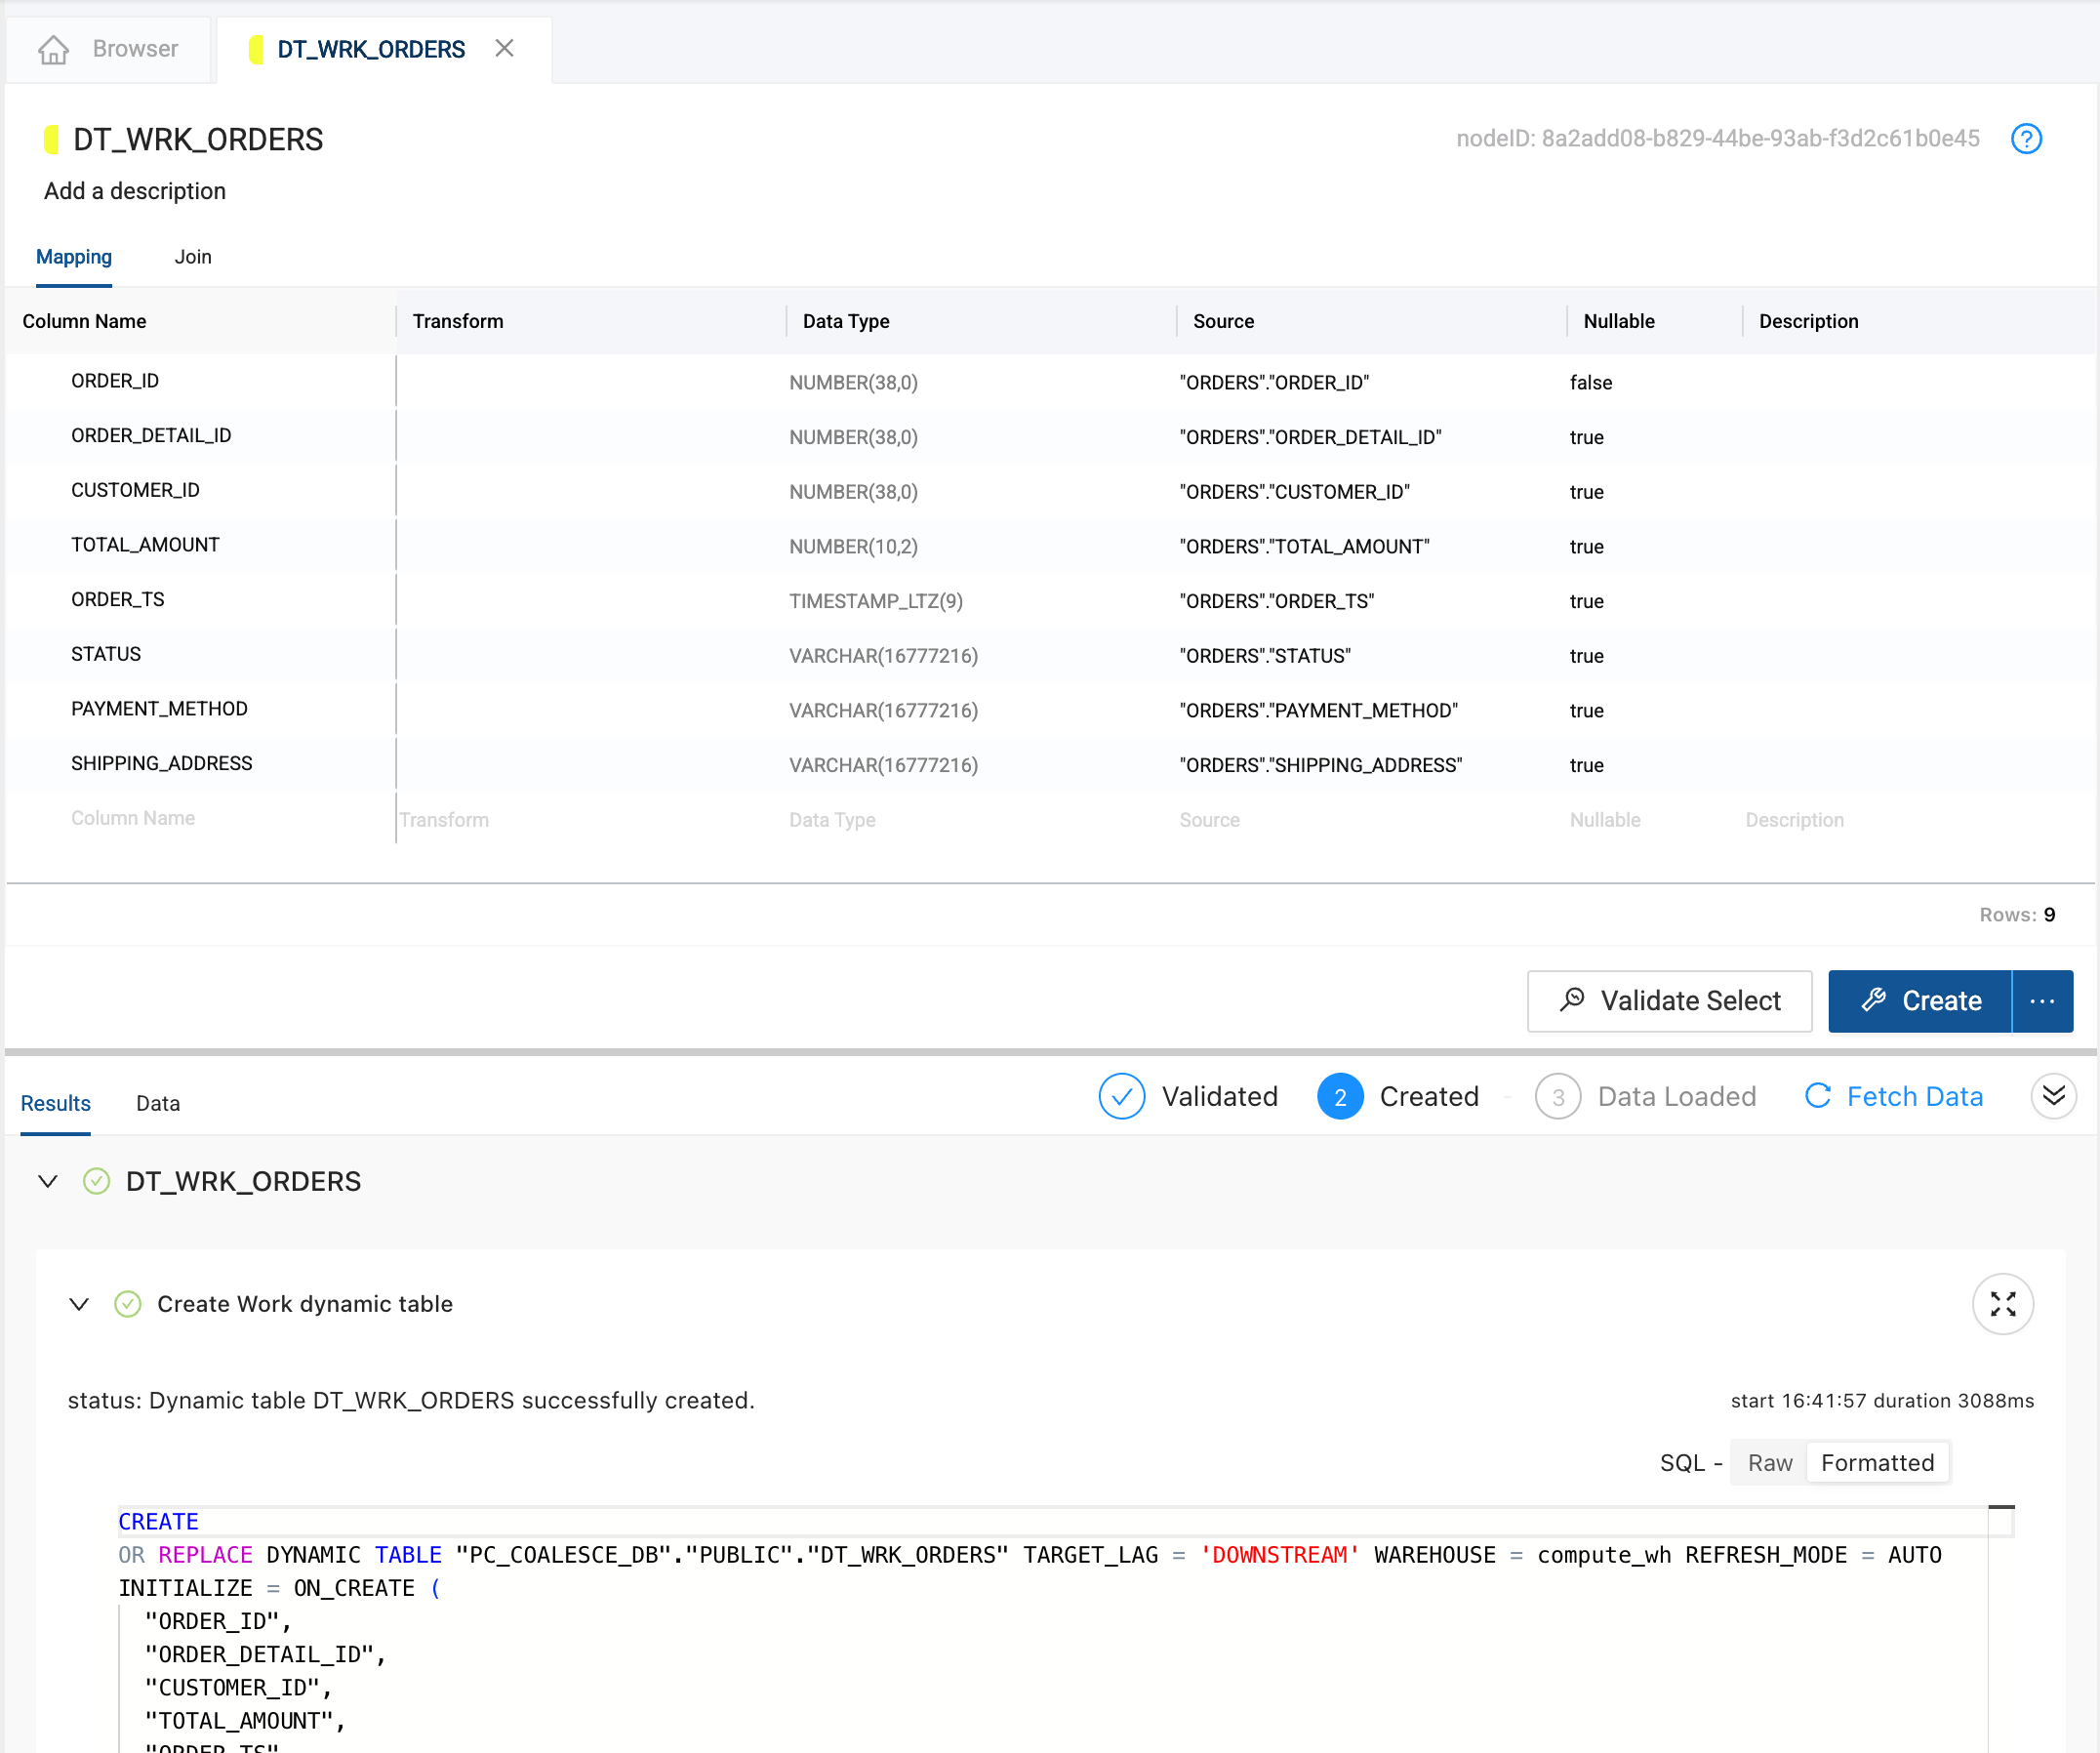Open the help question mark icon
Image resolution: width=2100 pixels, height=1753 pixels.
coord(2026,139)
